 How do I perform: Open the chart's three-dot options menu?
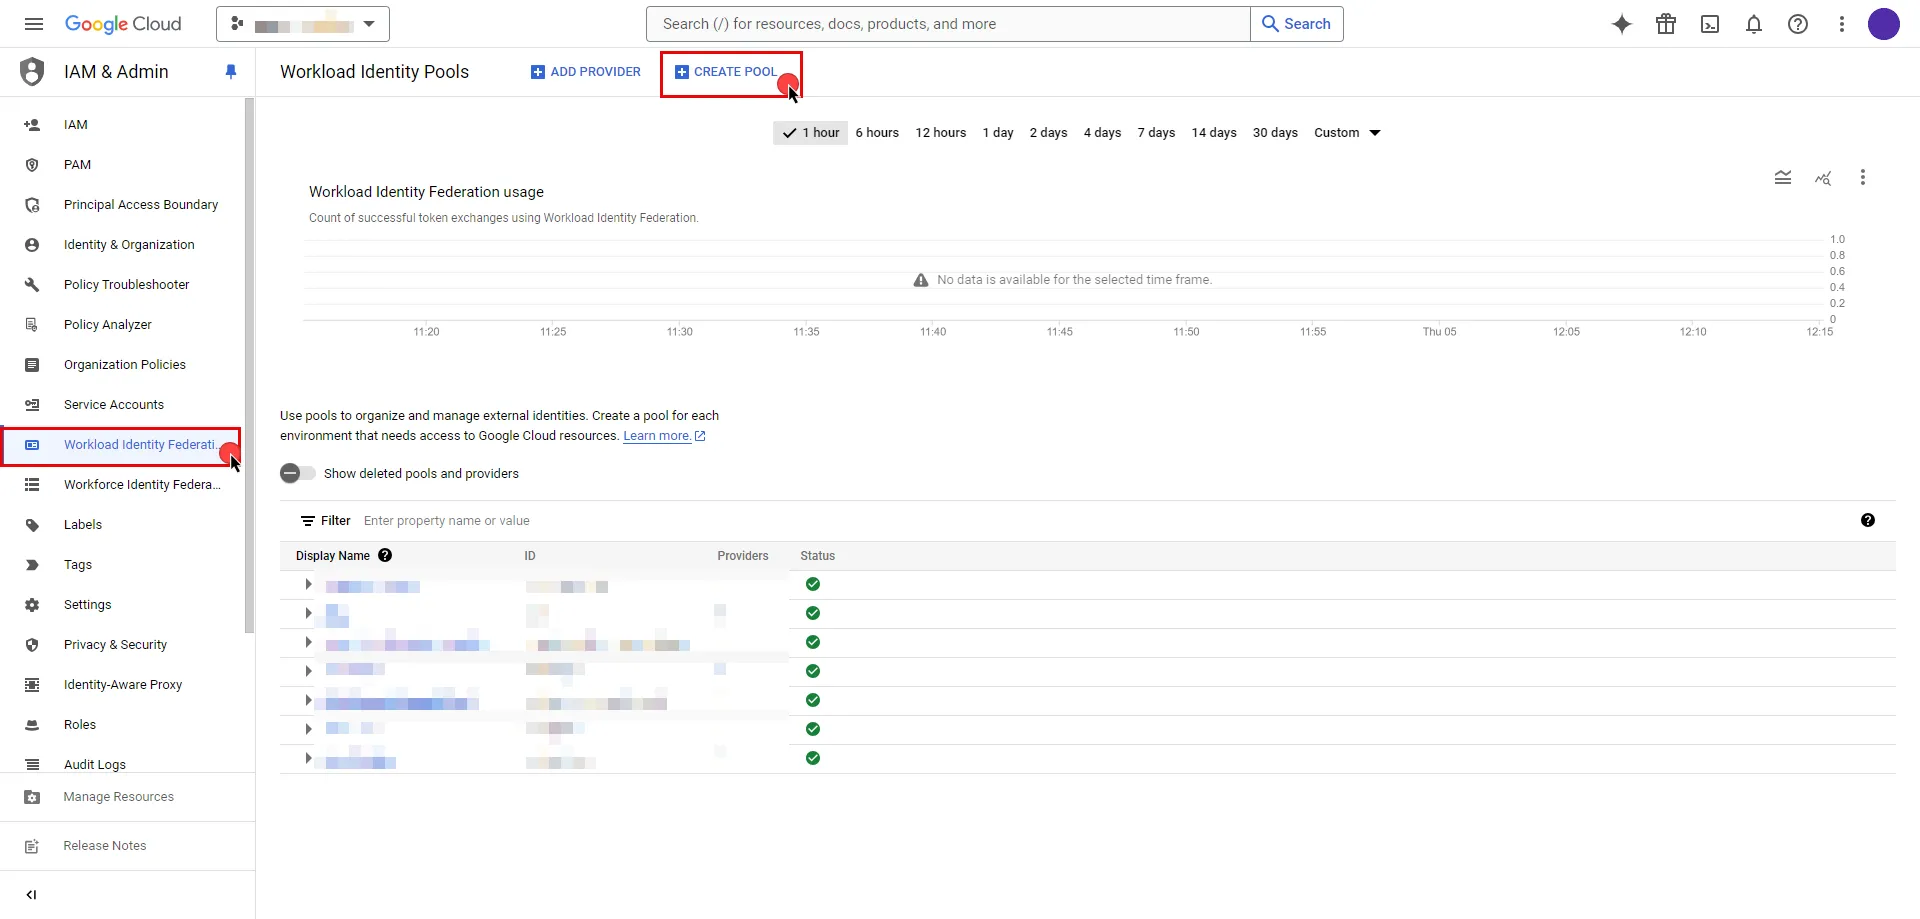1863,177
